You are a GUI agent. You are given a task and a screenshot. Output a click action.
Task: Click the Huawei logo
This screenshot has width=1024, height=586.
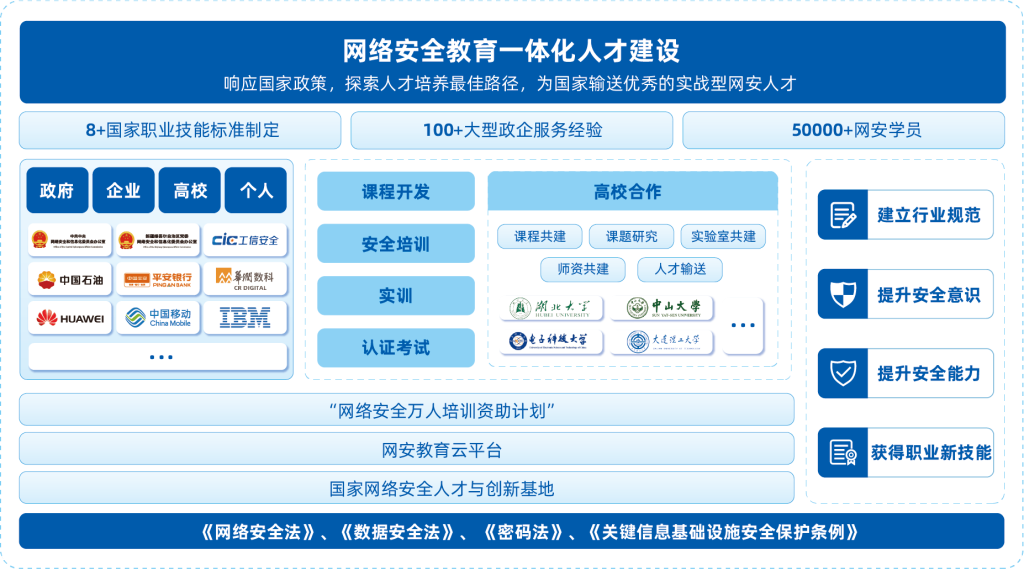[x=70, y=315]
